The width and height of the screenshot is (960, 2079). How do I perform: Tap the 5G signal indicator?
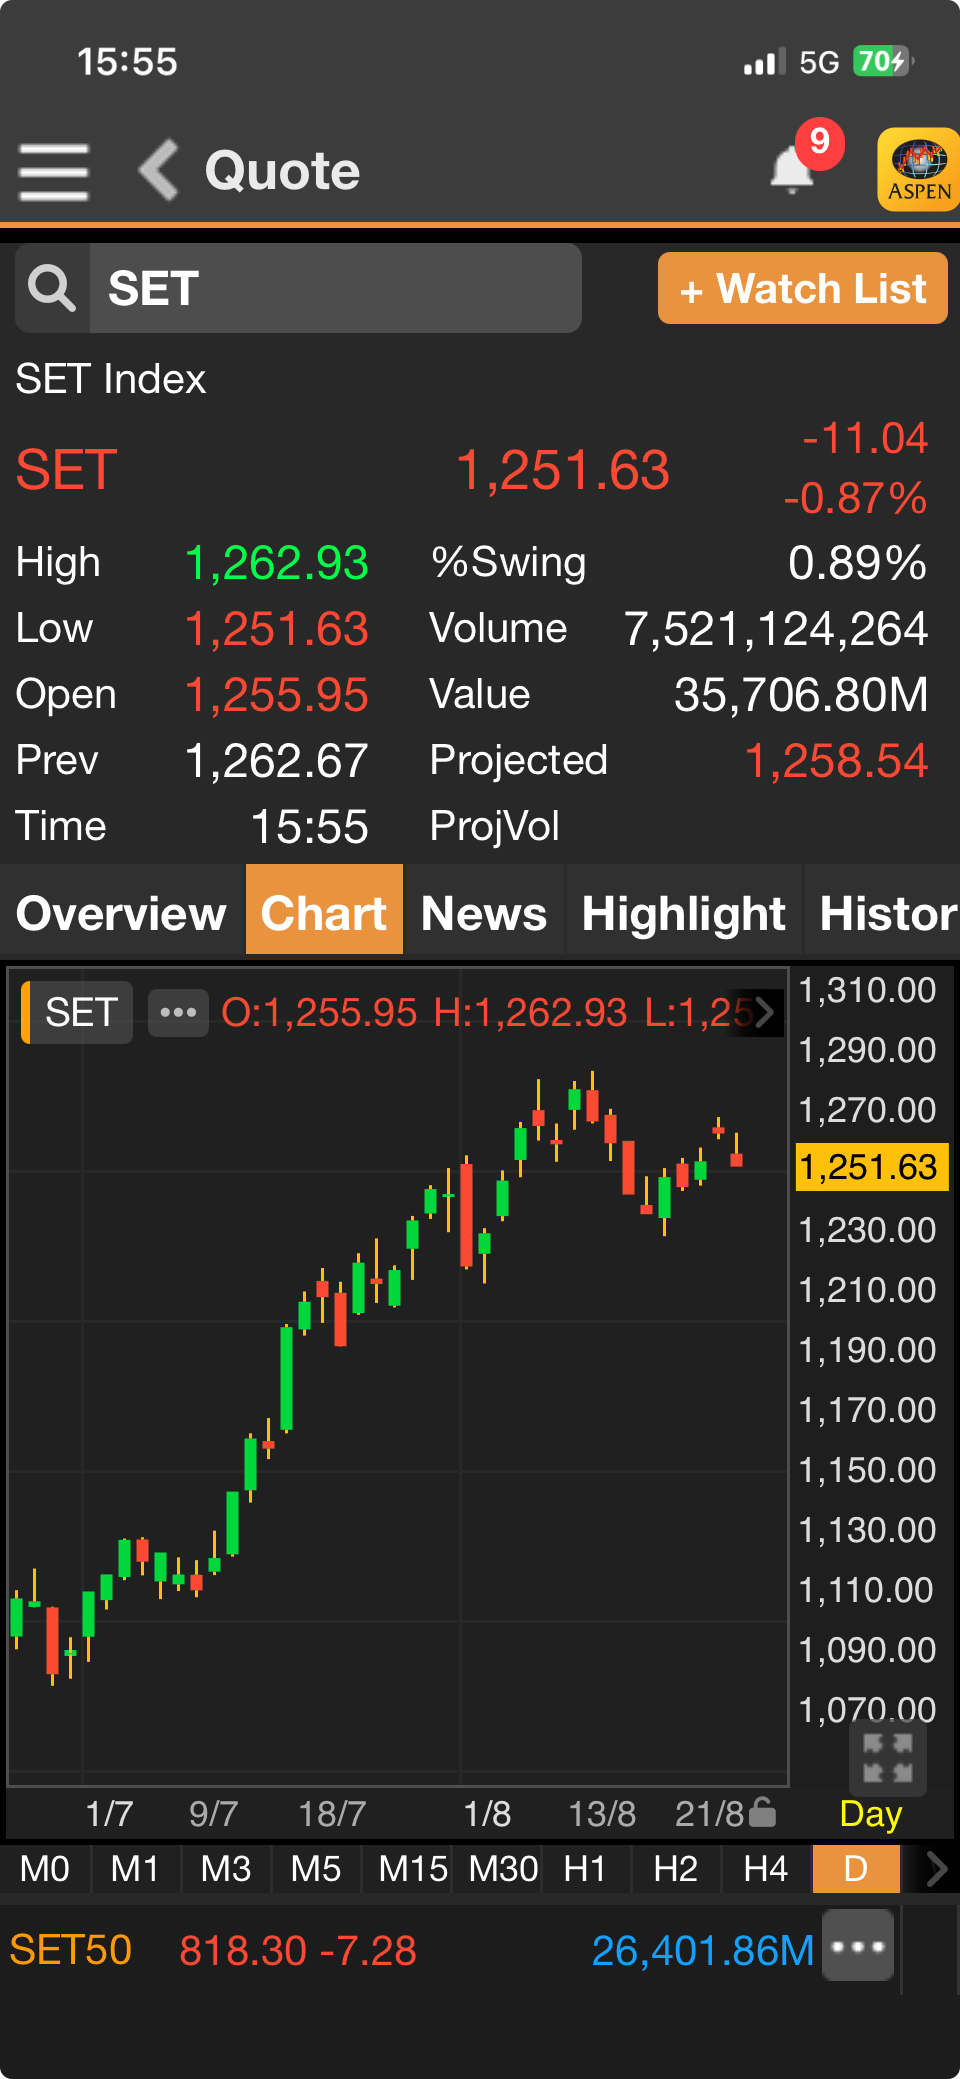point(819,62)
